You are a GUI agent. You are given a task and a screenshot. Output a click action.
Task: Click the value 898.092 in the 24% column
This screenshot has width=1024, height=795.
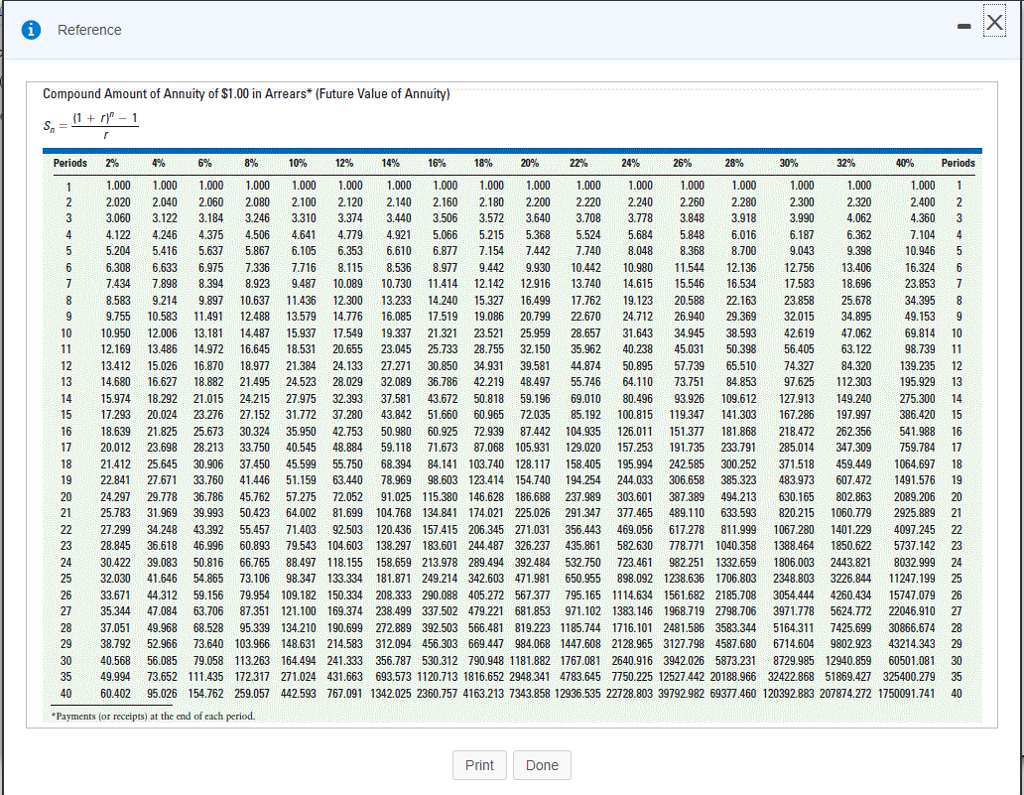click(635, 579)
